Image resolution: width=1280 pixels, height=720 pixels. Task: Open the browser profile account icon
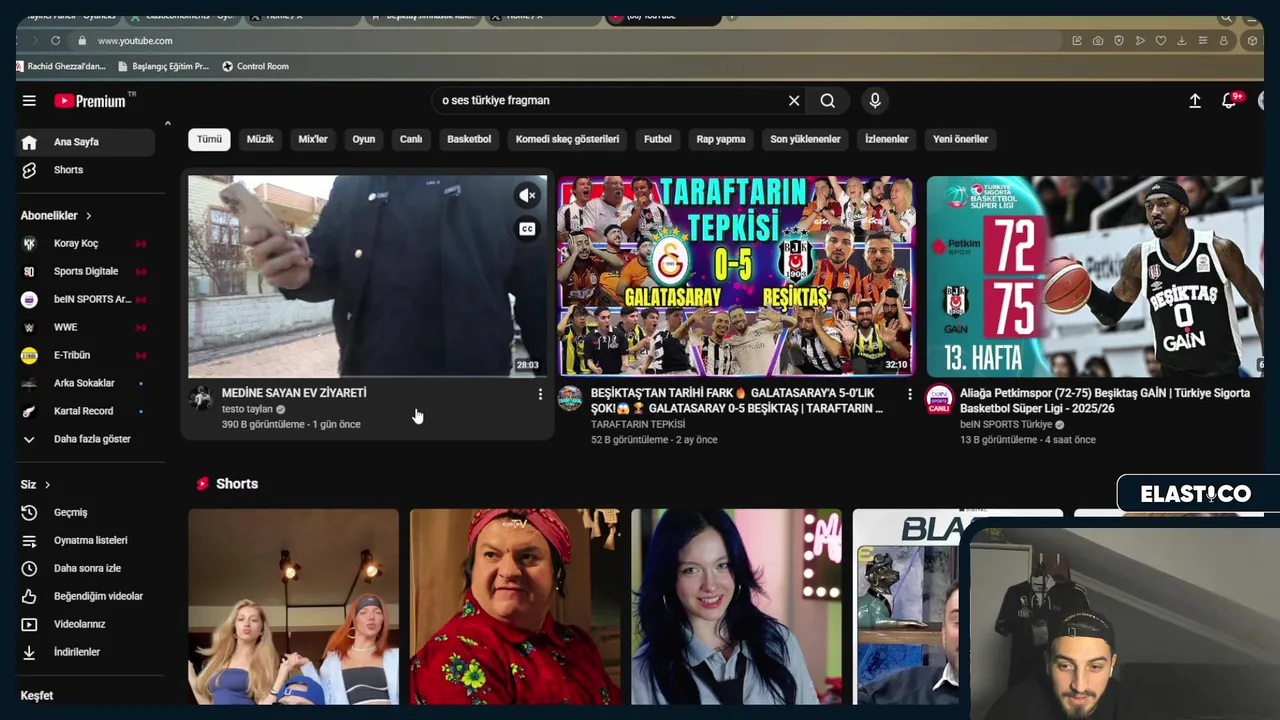(1224, 41)
